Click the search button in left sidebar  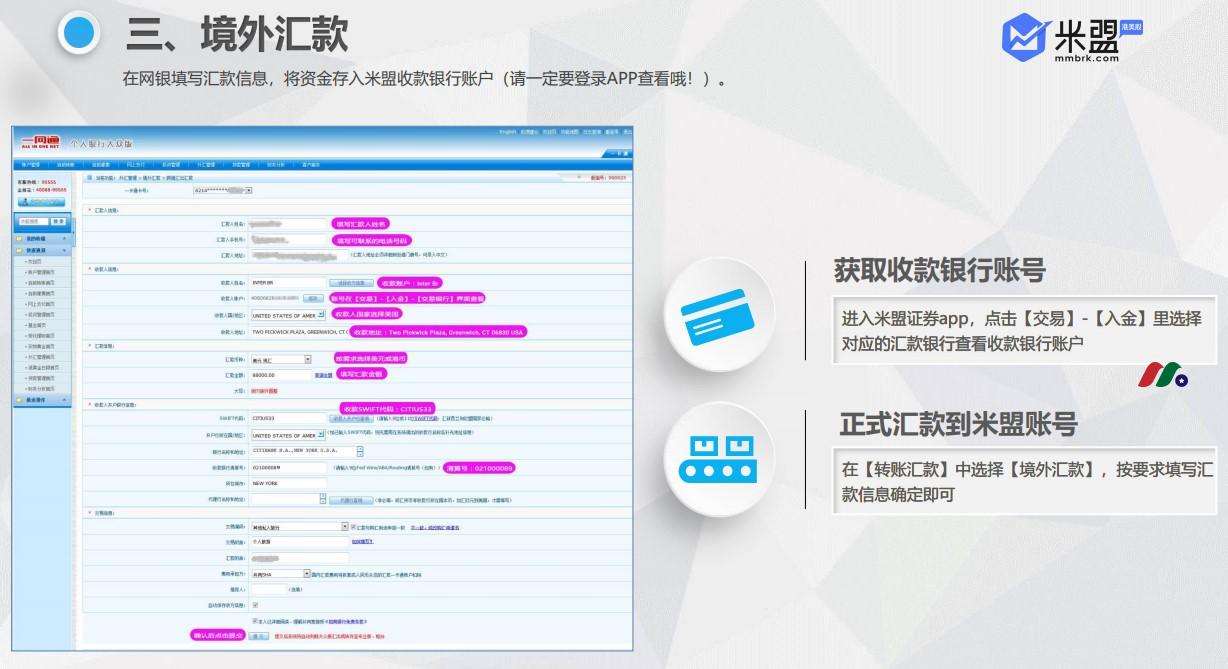point(58,221)
